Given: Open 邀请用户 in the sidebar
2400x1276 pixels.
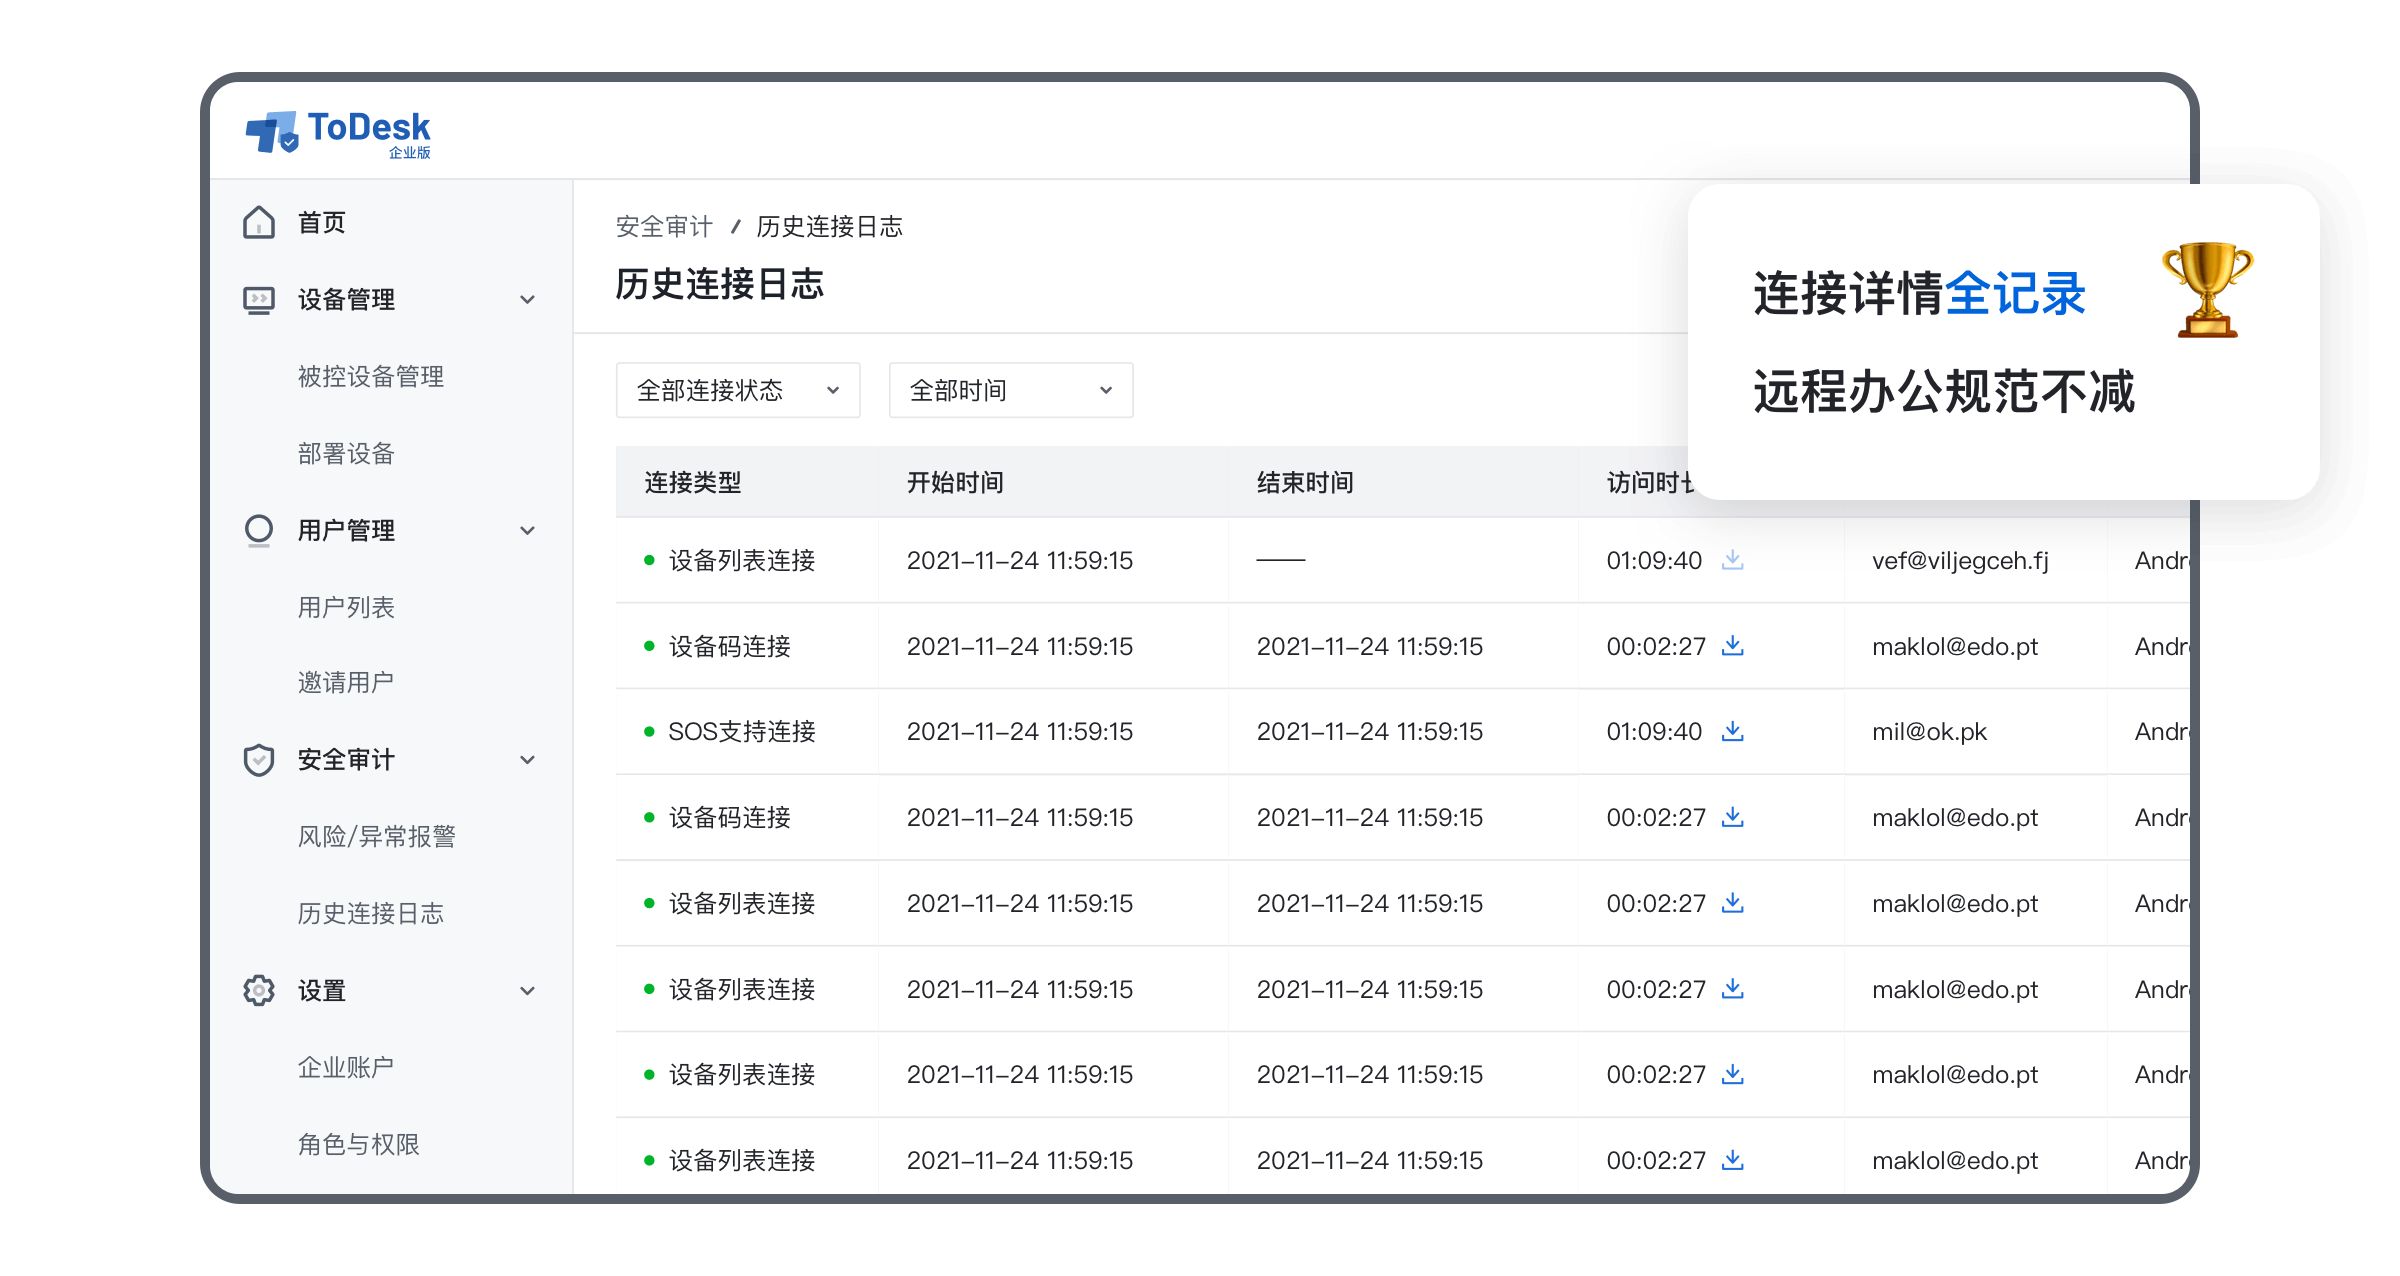Looking at the screenshot, I should 346,682.
